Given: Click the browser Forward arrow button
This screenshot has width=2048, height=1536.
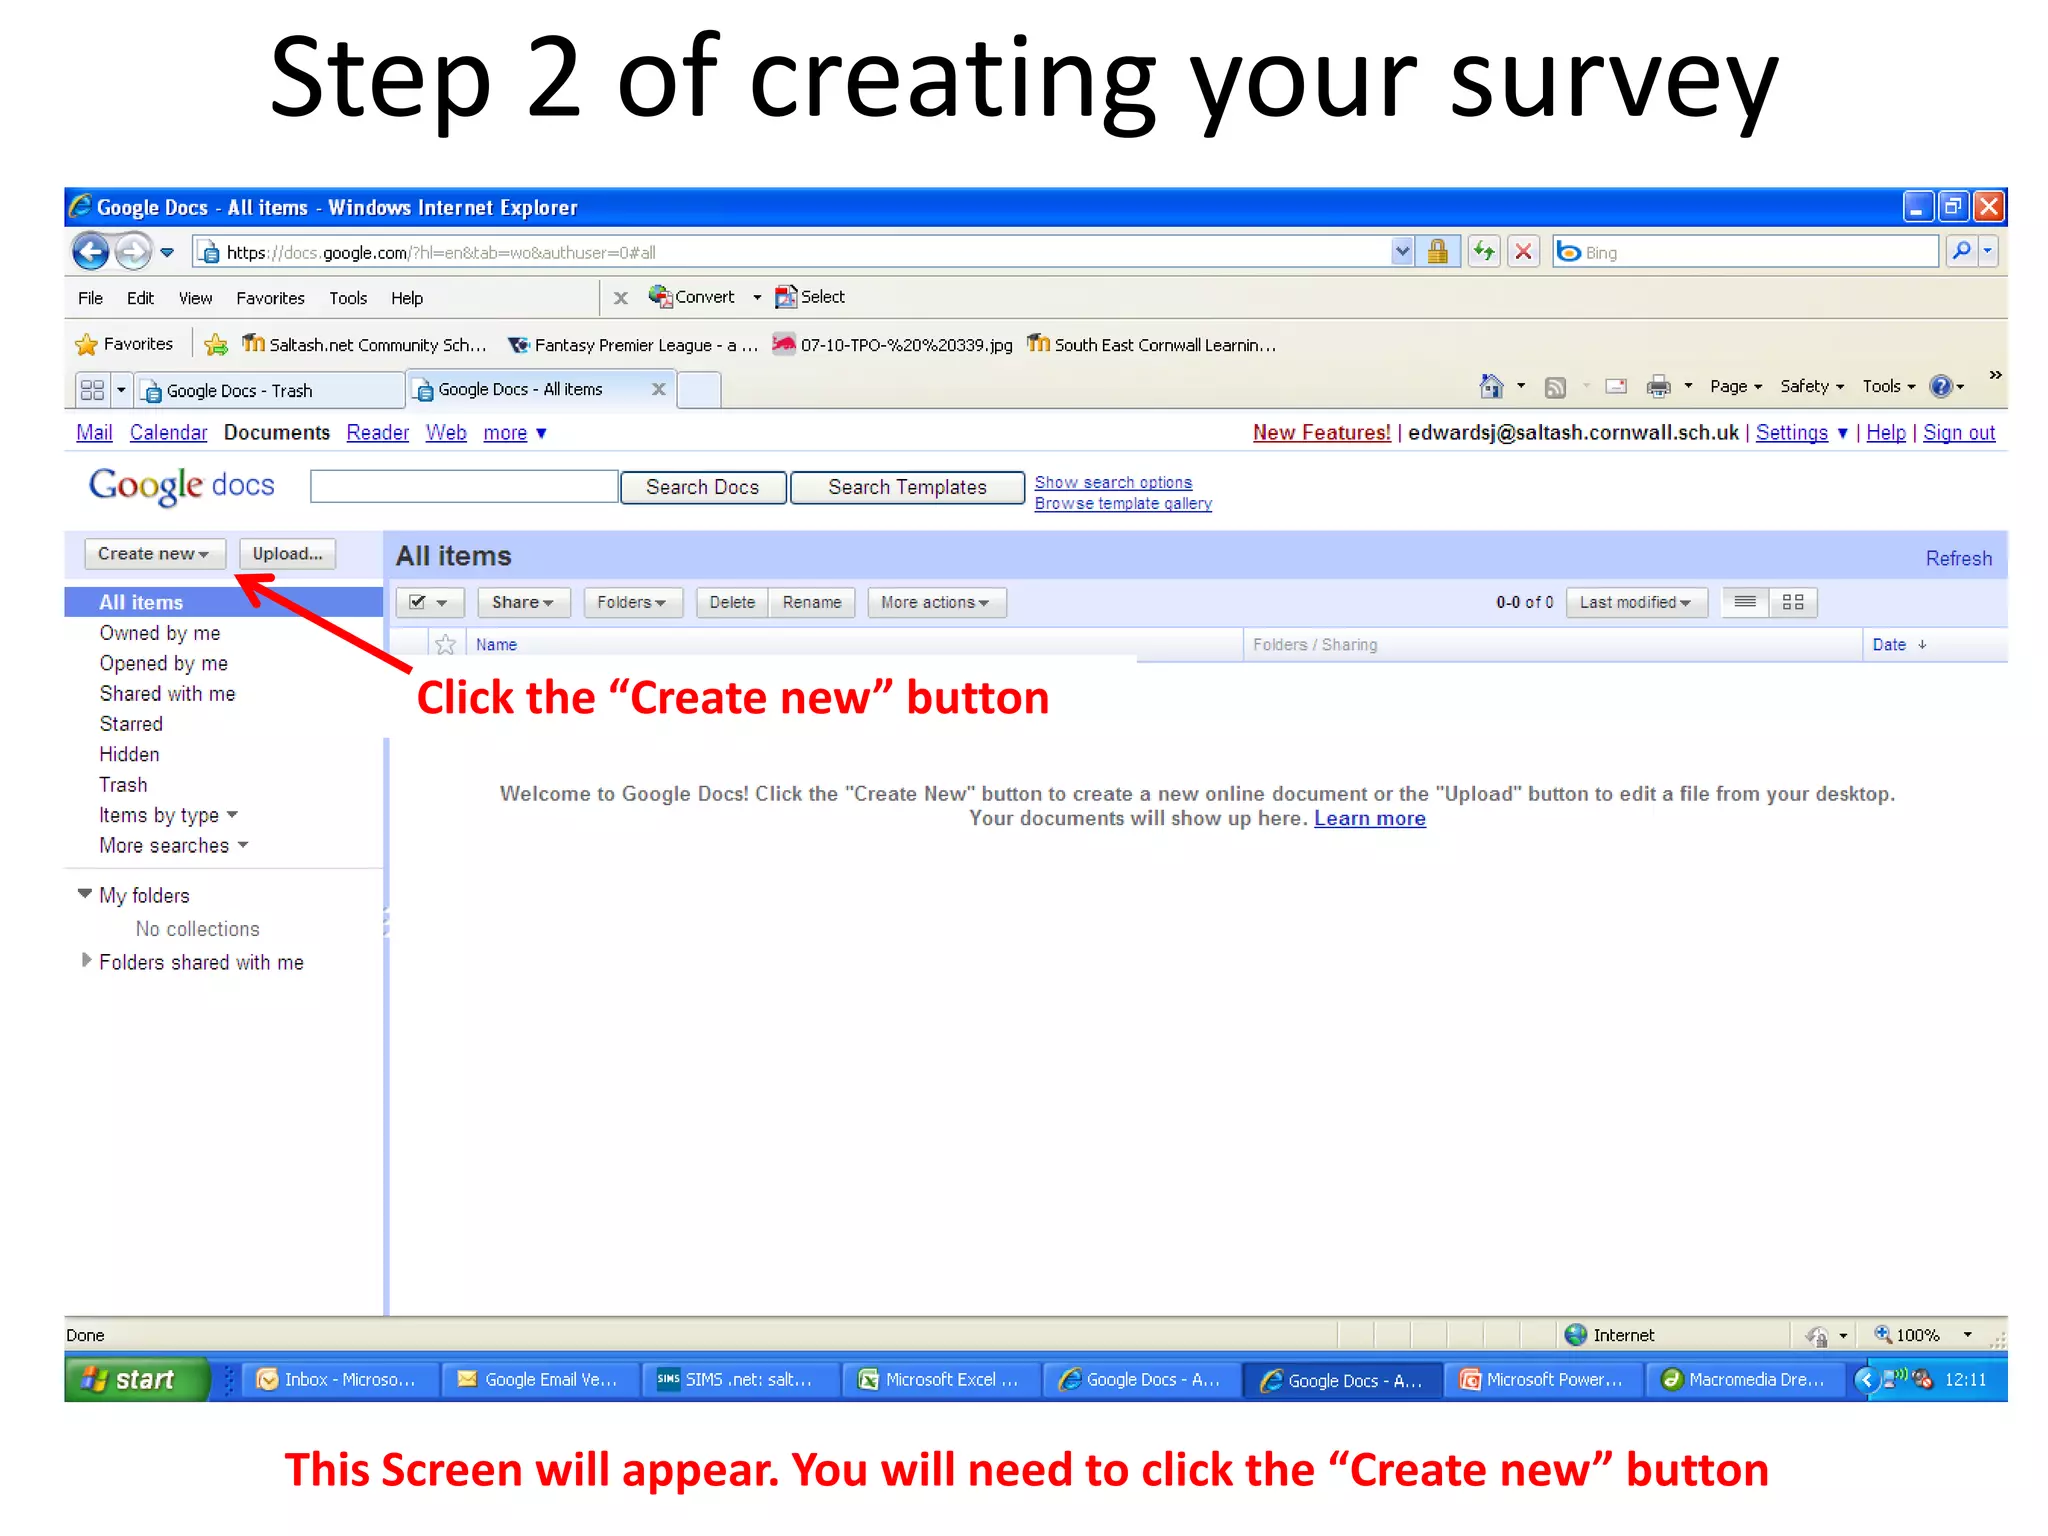Looking at the screenshot, I should tap(132, 251).
